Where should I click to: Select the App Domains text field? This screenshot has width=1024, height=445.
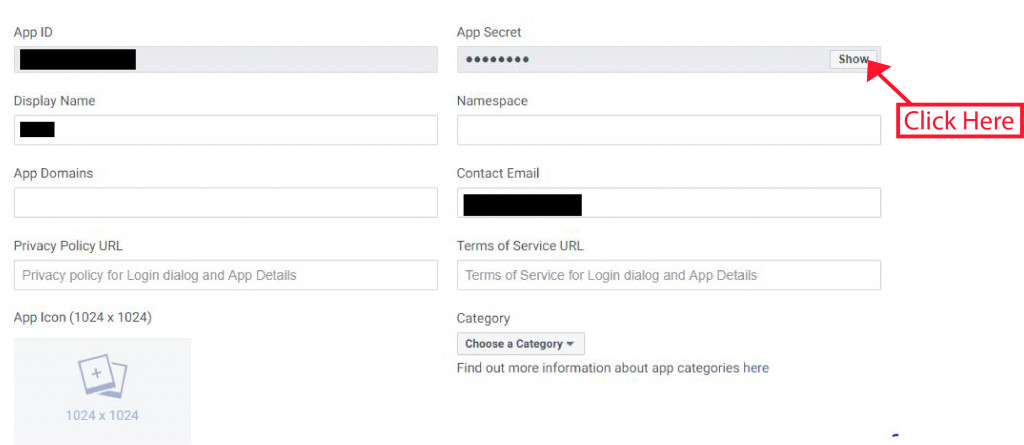click(x=225, y=203)
